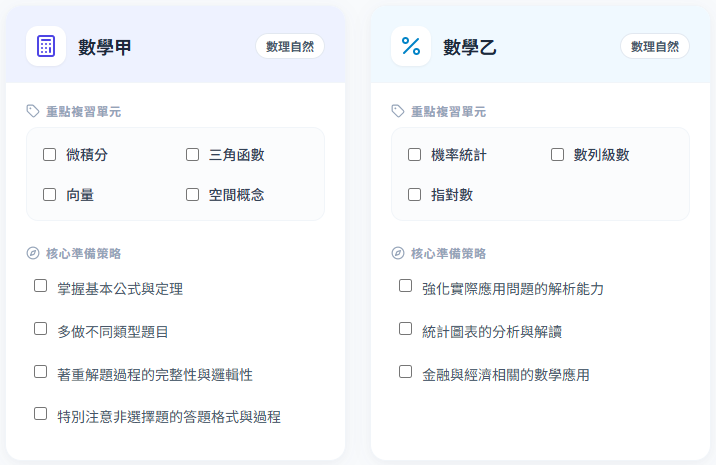Click the calculator icon for 數學甲

click(x=46, y=46)
